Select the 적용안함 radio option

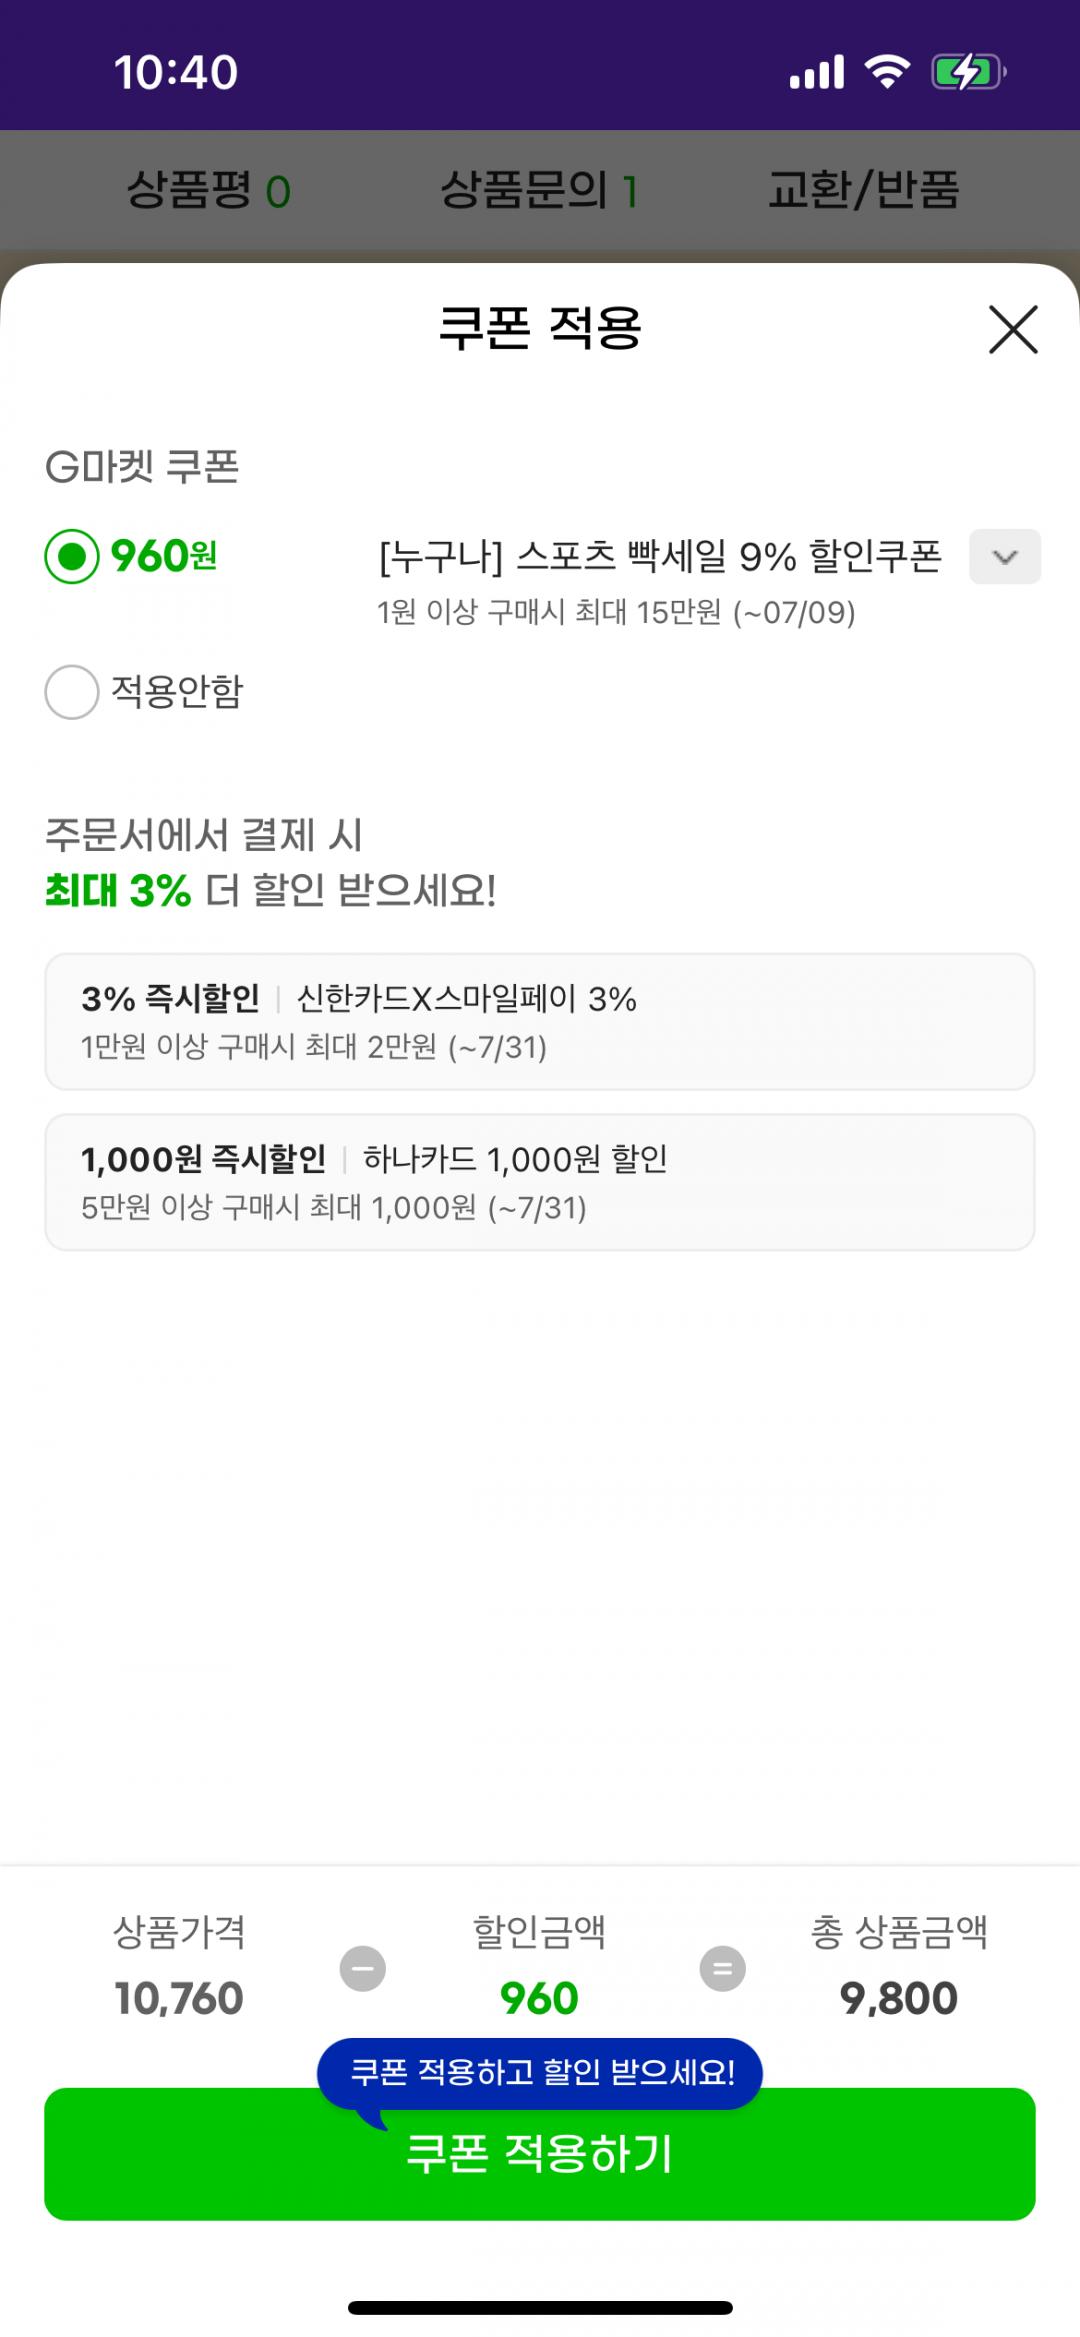[x=72, y=692]
